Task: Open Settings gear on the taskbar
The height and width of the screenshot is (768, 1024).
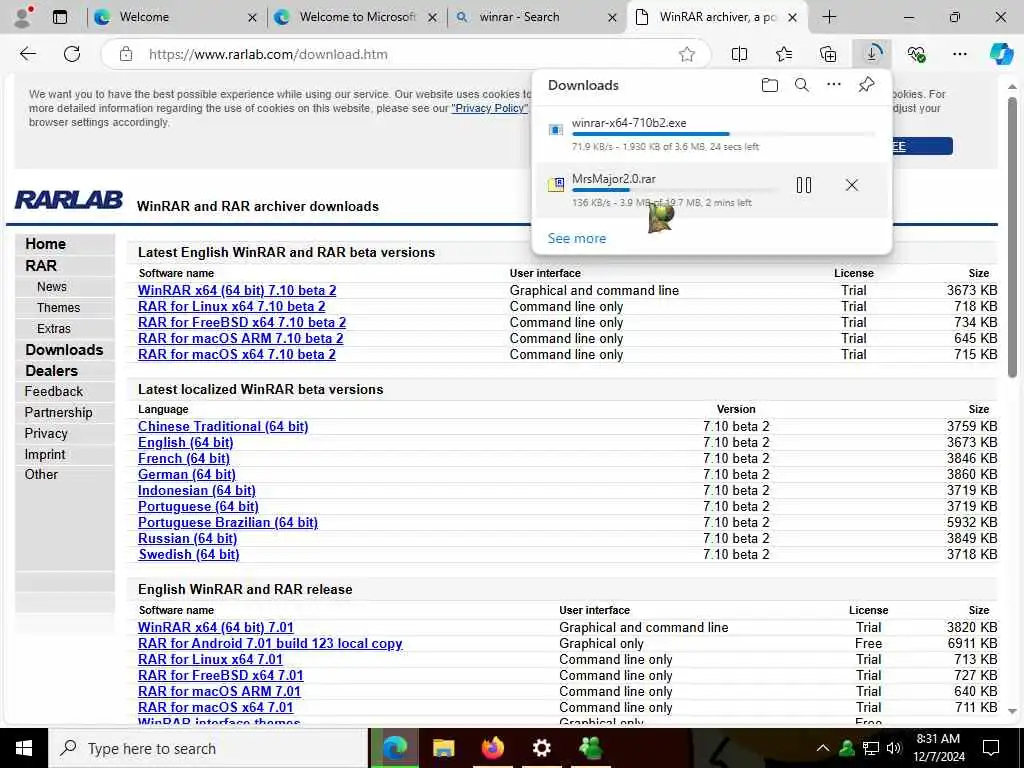Action: point(541,748)
